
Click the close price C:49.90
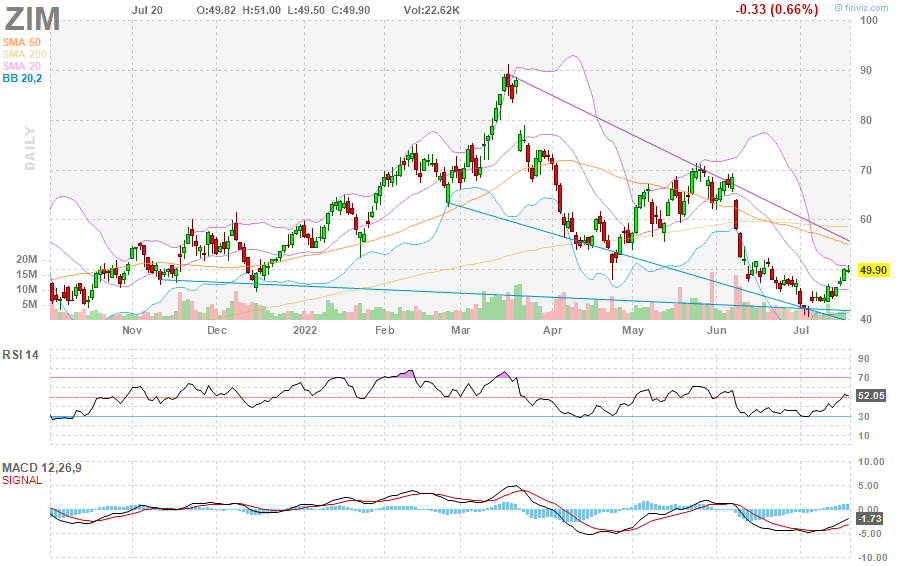click(x=350, y=10)
